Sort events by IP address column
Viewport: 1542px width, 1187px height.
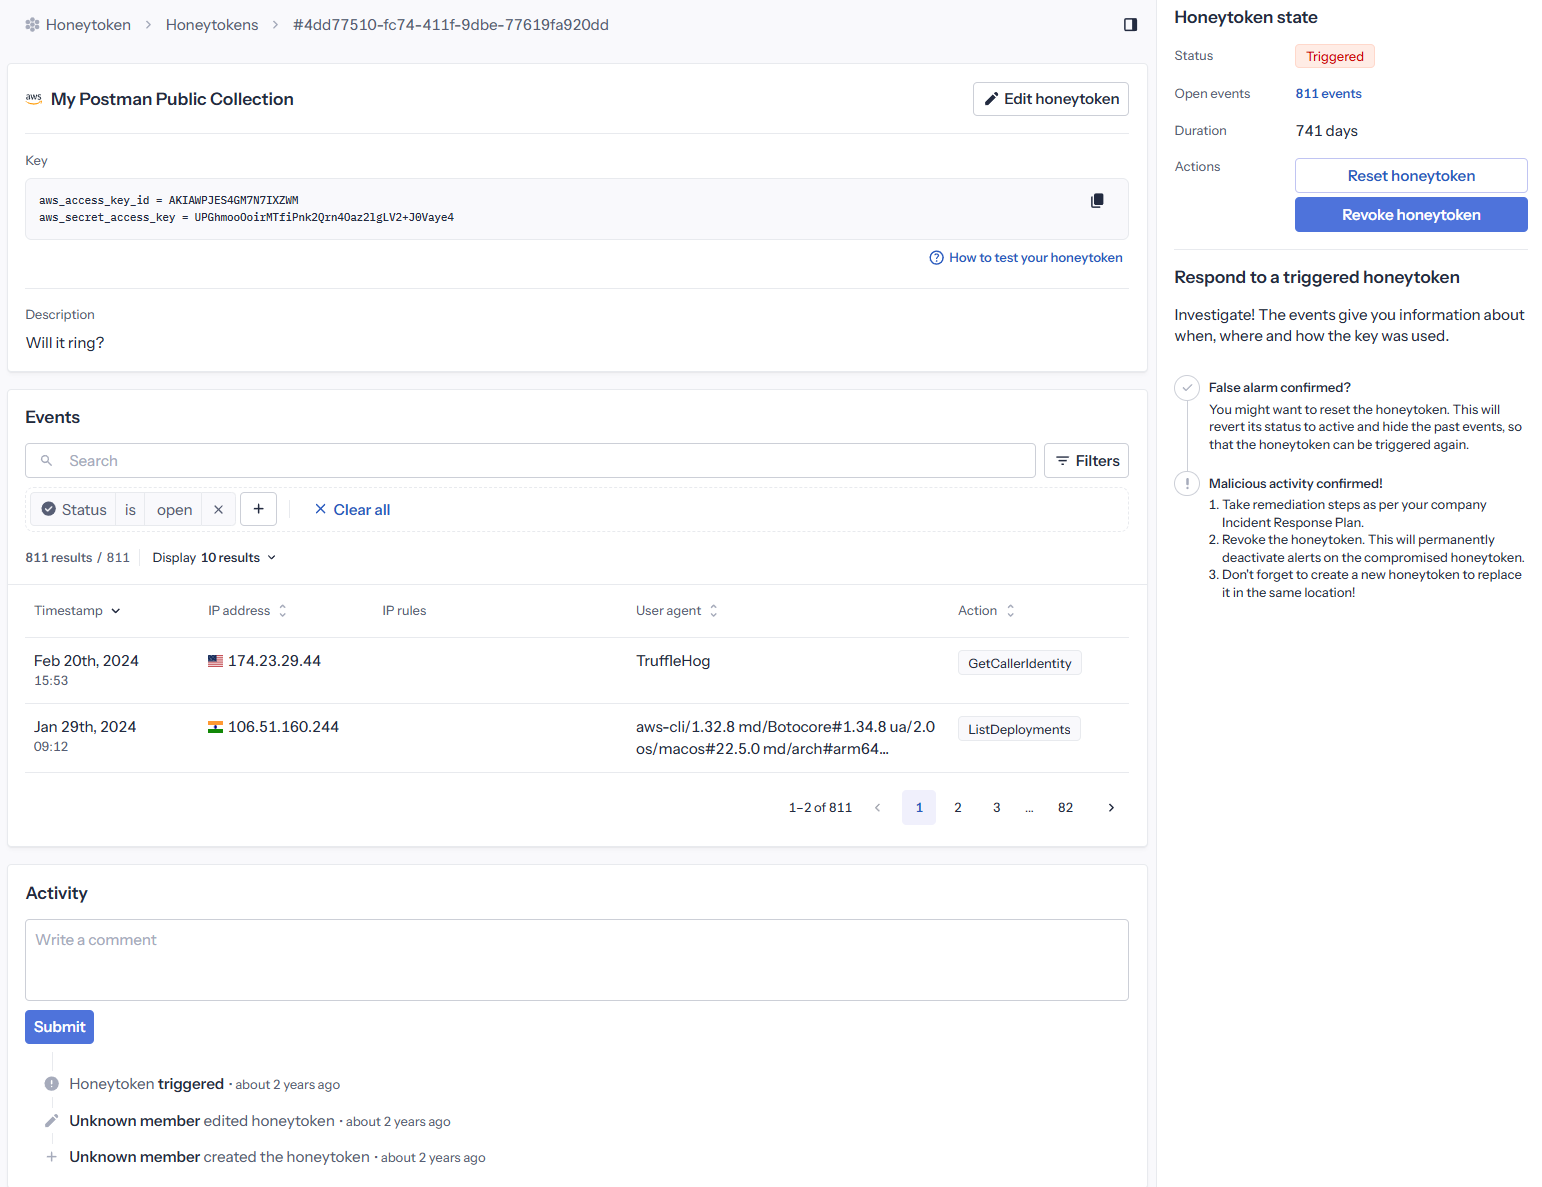coord(247,611)
